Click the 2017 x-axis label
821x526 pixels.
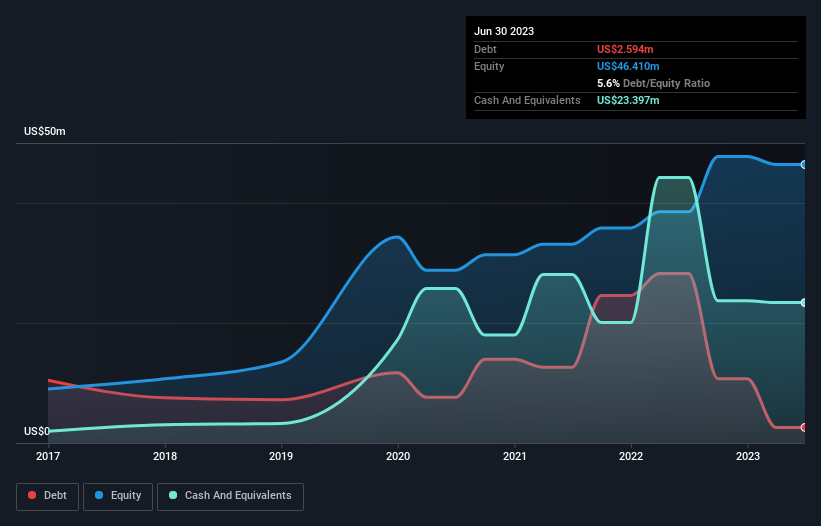pyautogui.click(x=48, y=456)
